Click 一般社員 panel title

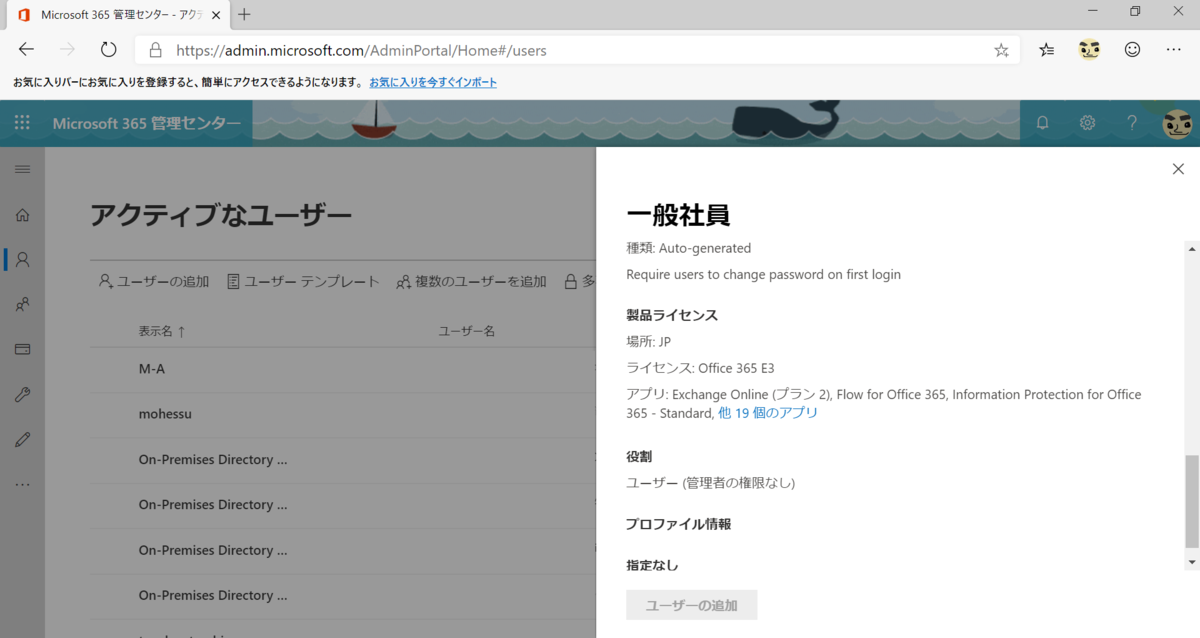(678, 214)
